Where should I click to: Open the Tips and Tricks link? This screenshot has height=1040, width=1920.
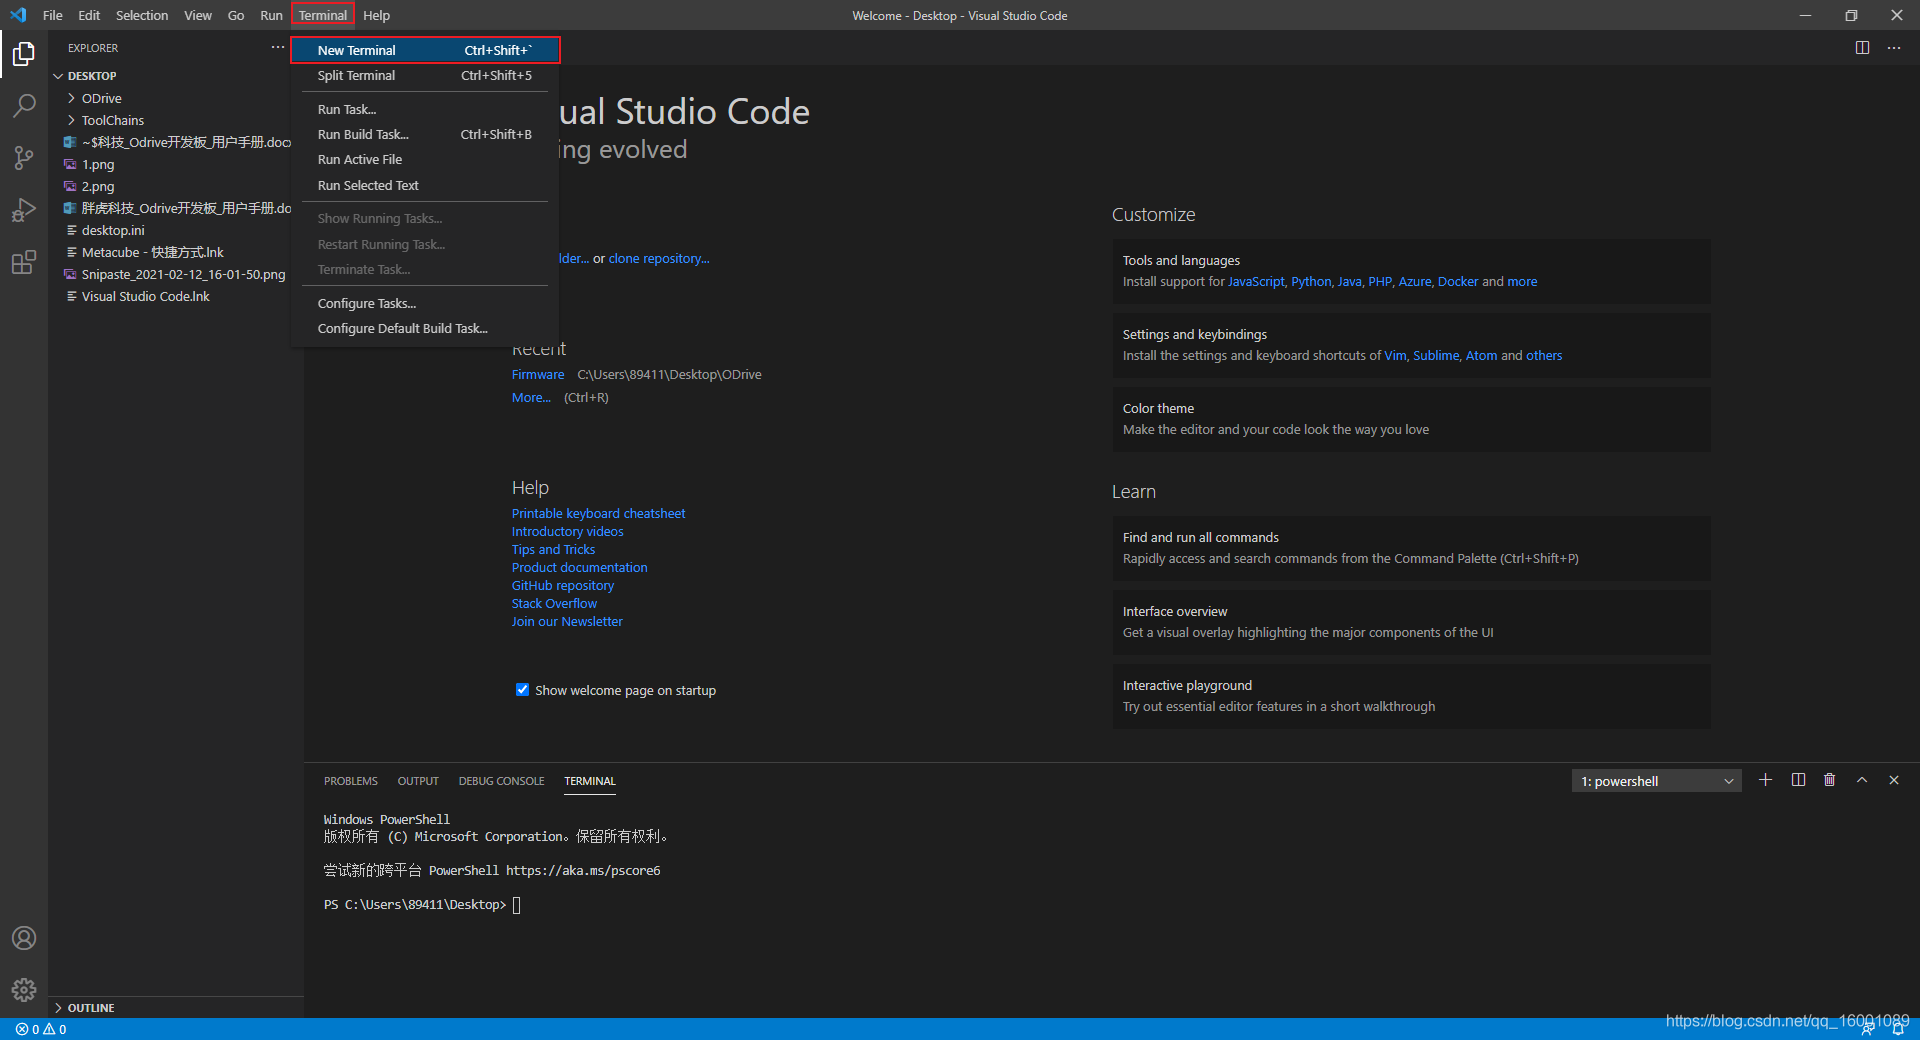[x=553, y=549]
